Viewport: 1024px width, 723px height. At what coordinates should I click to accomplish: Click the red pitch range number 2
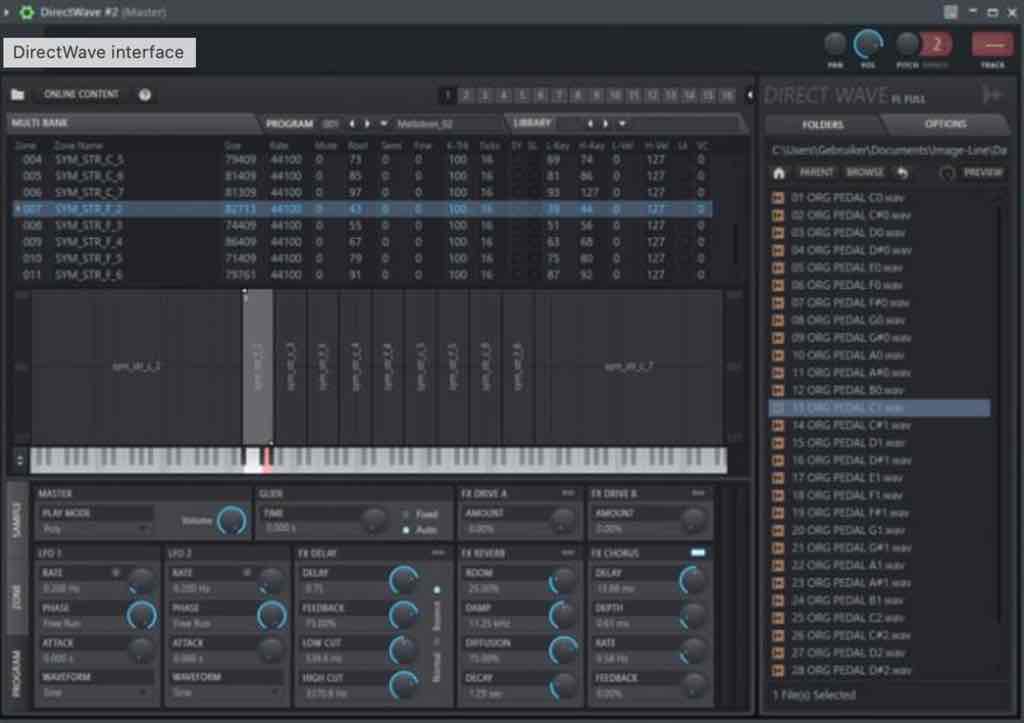936,44
